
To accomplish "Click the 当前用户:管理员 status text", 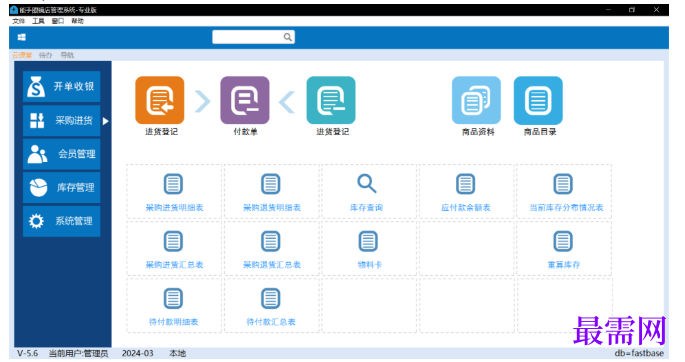I will tap(78, 353).
